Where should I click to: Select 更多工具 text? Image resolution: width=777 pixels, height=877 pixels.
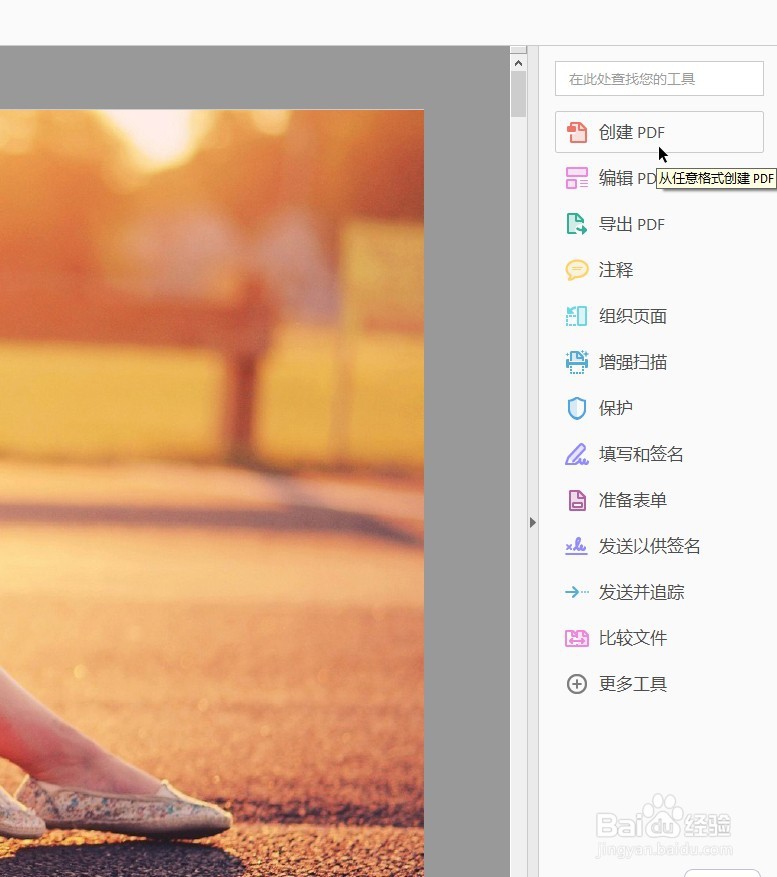(633, 683)
